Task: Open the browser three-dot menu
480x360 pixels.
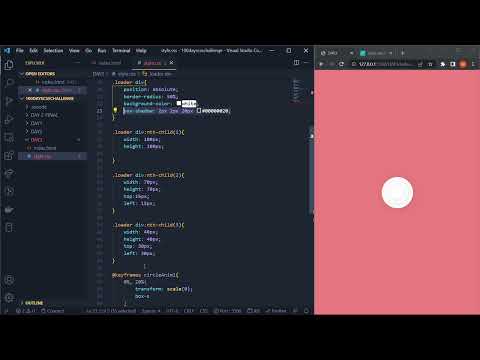Action: point(474,64)
